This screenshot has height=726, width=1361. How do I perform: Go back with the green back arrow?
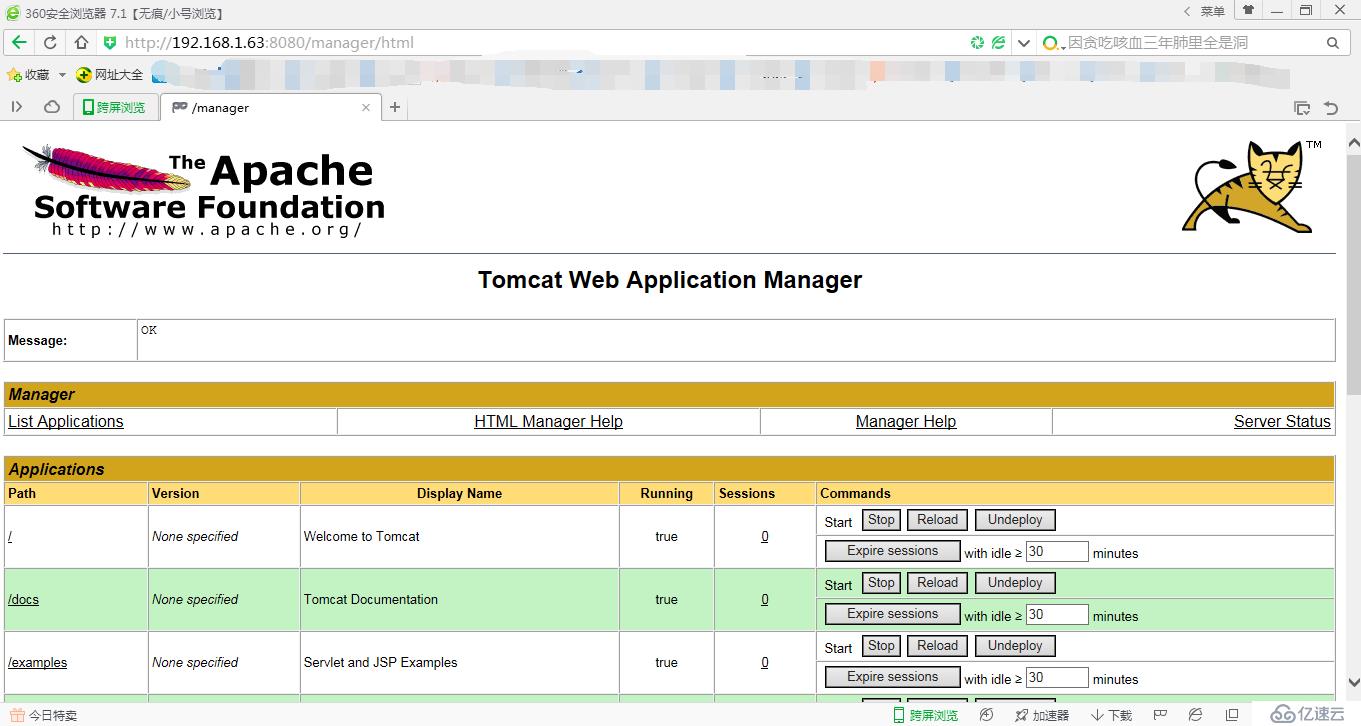click(19, 43)
